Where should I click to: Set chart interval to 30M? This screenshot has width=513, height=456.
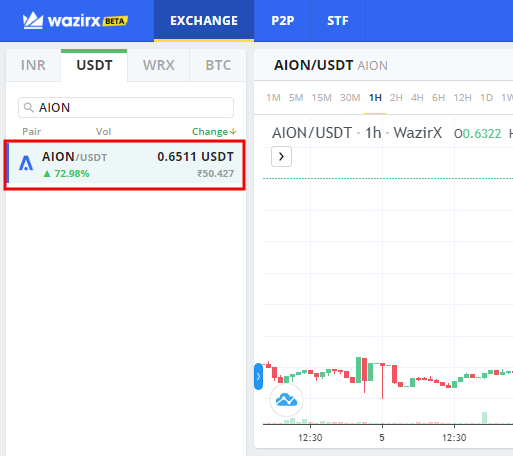click(x=350, y=98)
